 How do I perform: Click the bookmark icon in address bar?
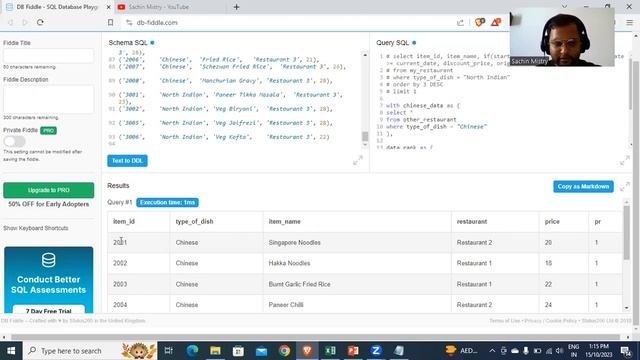click(110, 22)
